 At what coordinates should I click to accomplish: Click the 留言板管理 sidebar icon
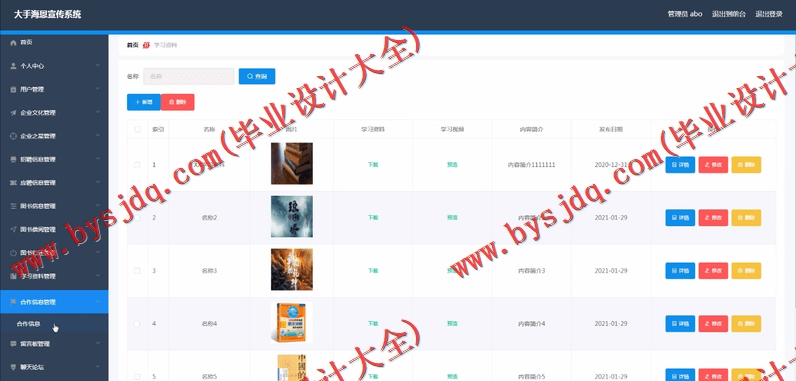[x=14, y=343]
